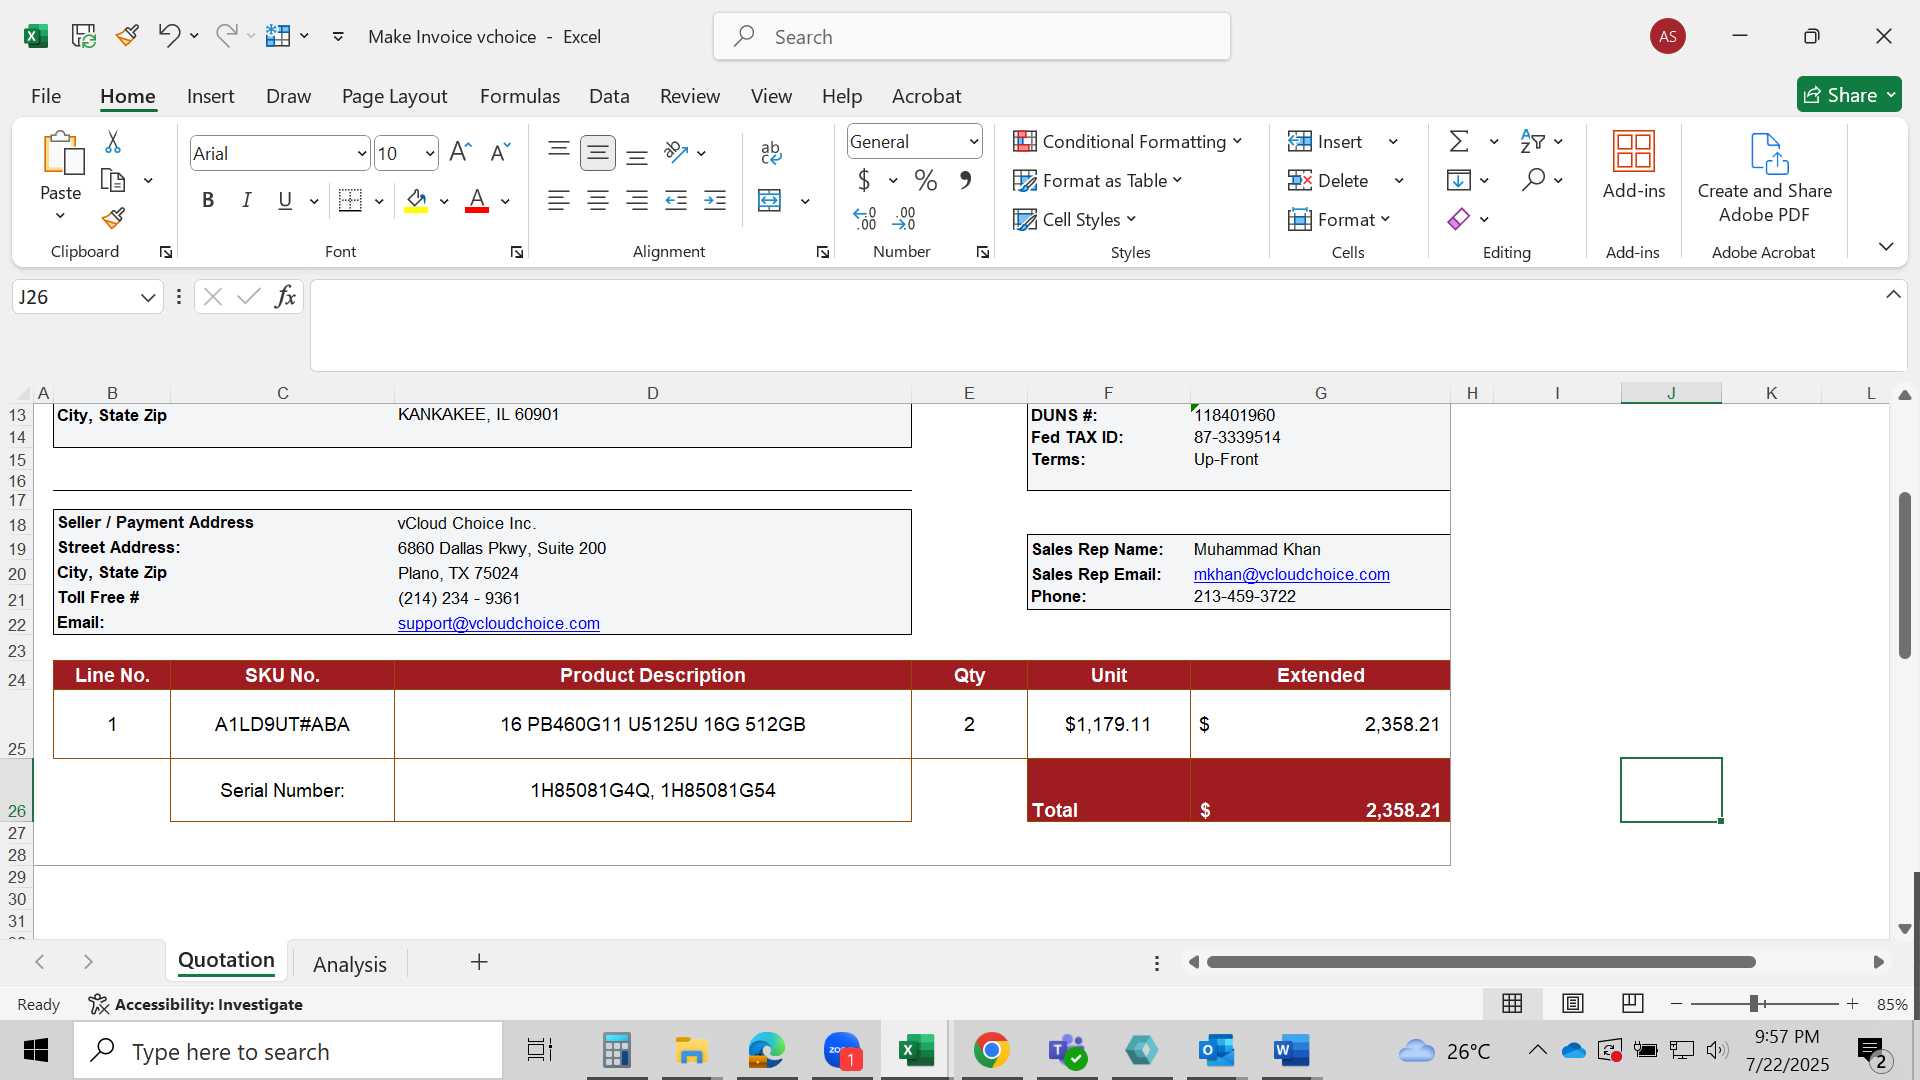The width and height of the screenshot is (1920, 1080).
Task: Open Word from the Windows taskbar
Action: coord(1291,1050)
